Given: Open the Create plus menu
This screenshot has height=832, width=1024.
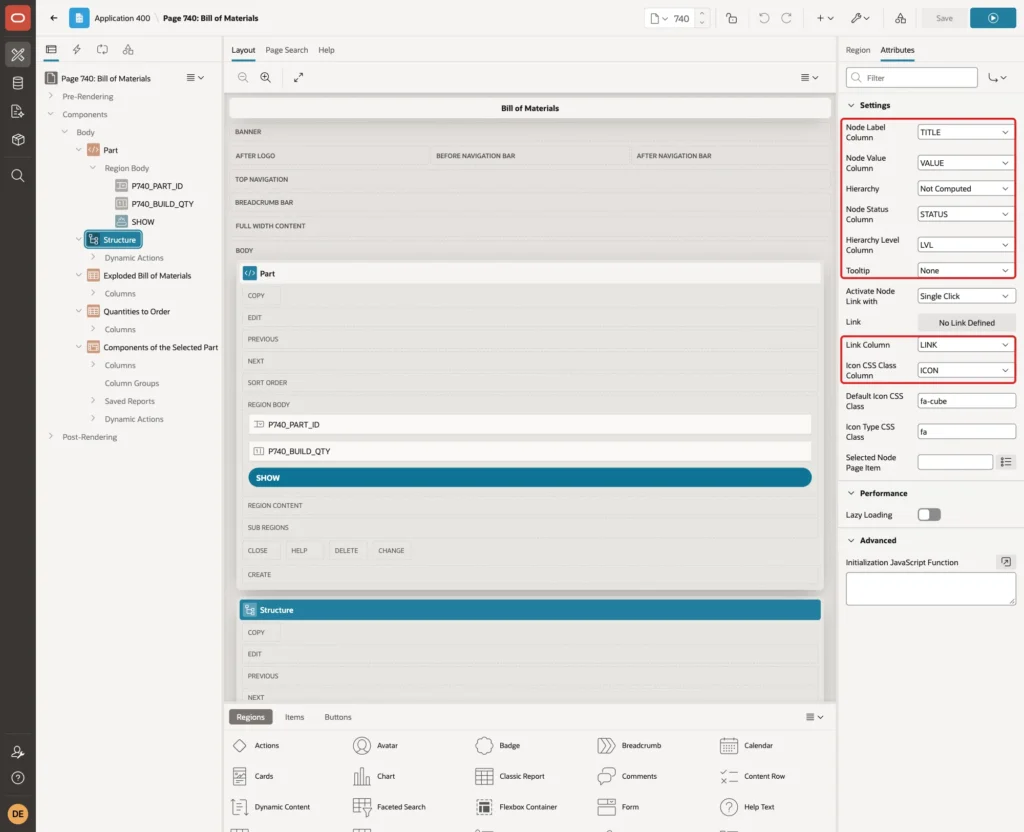Looking at the screenshot, I should pos(825,18).
